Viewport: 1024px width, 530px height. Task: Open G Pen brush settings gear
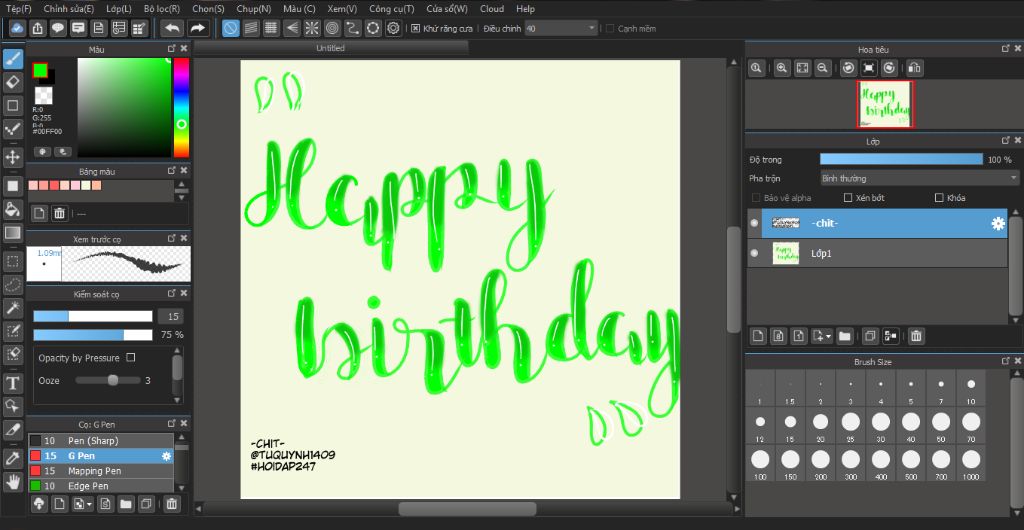pyautogui.click(x=166, y=456)
